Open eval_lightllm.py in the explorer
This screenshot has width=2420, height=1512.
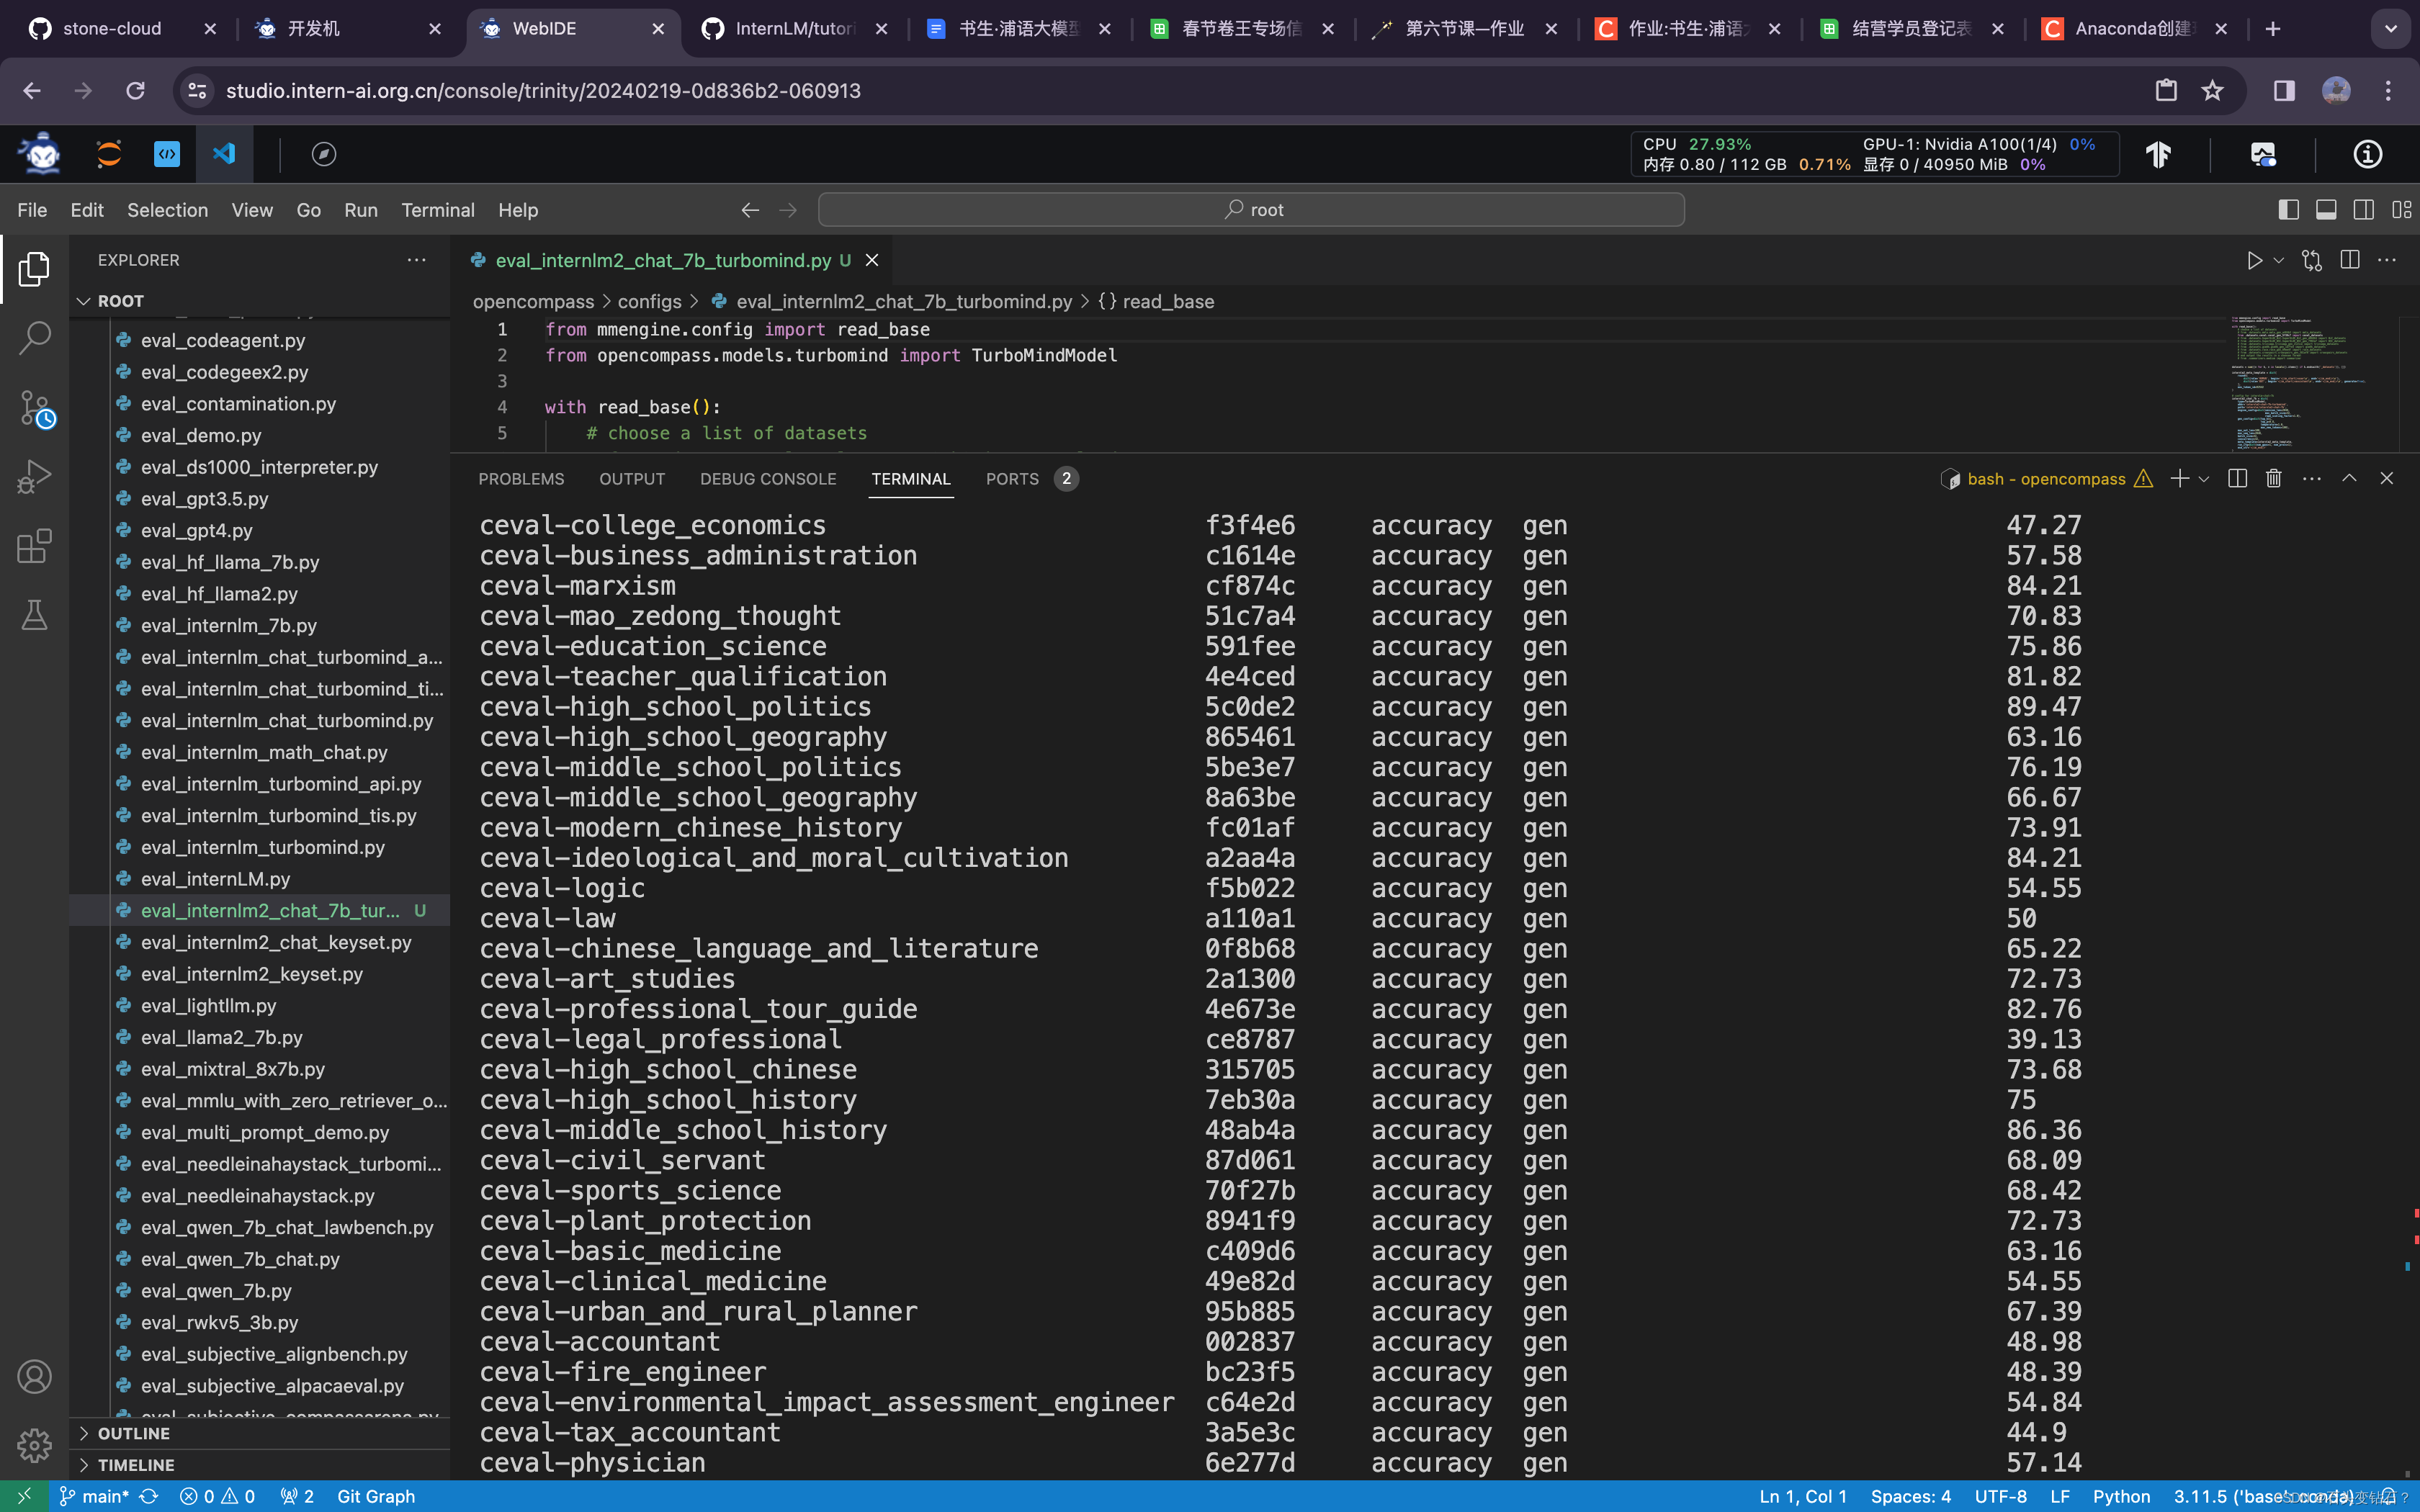[x=209, y=1005]
